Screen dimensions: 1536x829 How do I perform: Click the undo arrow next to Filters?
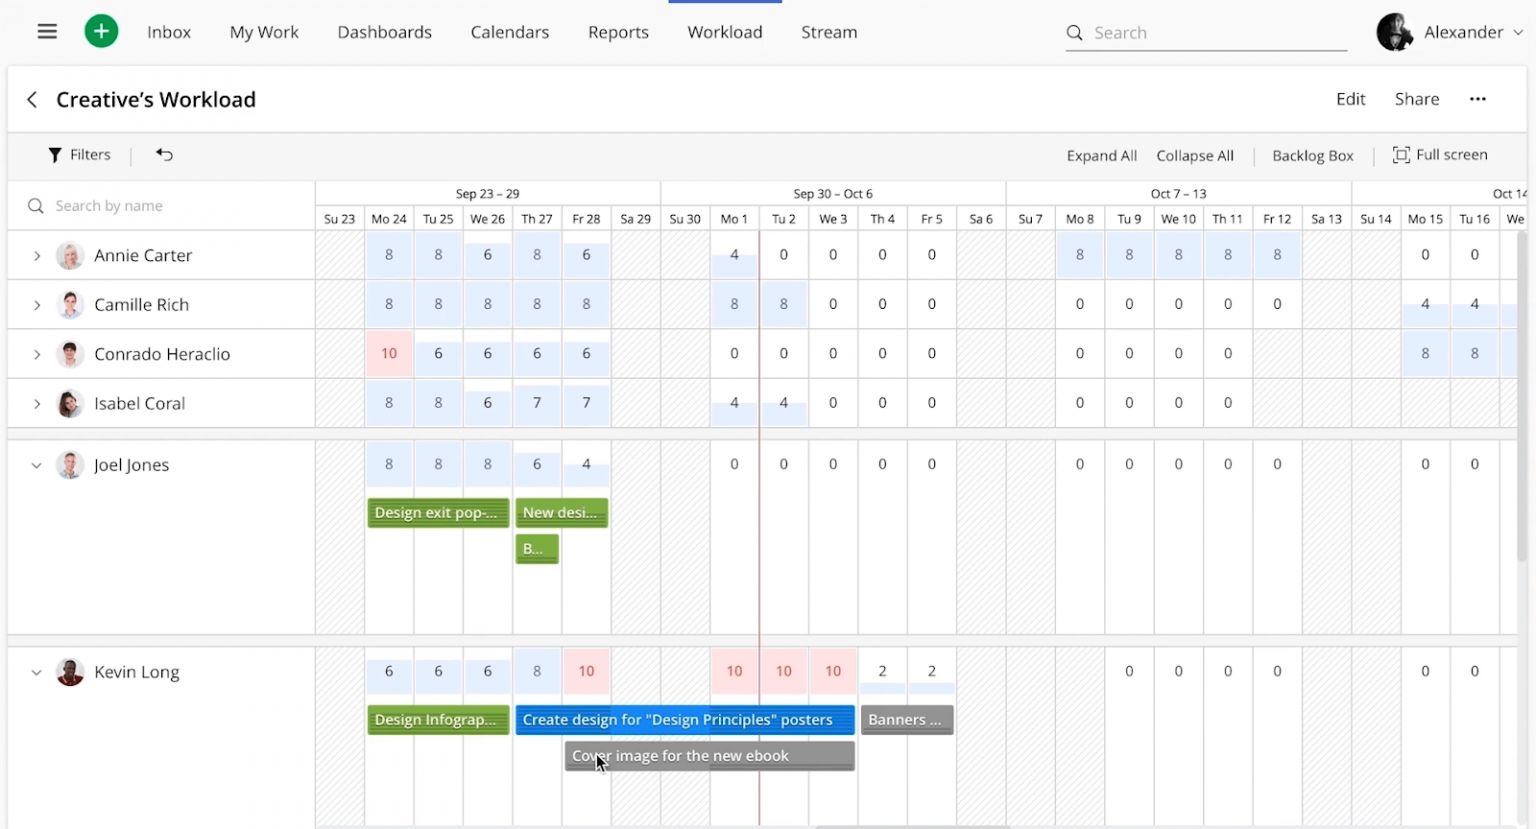coord(164,155)
